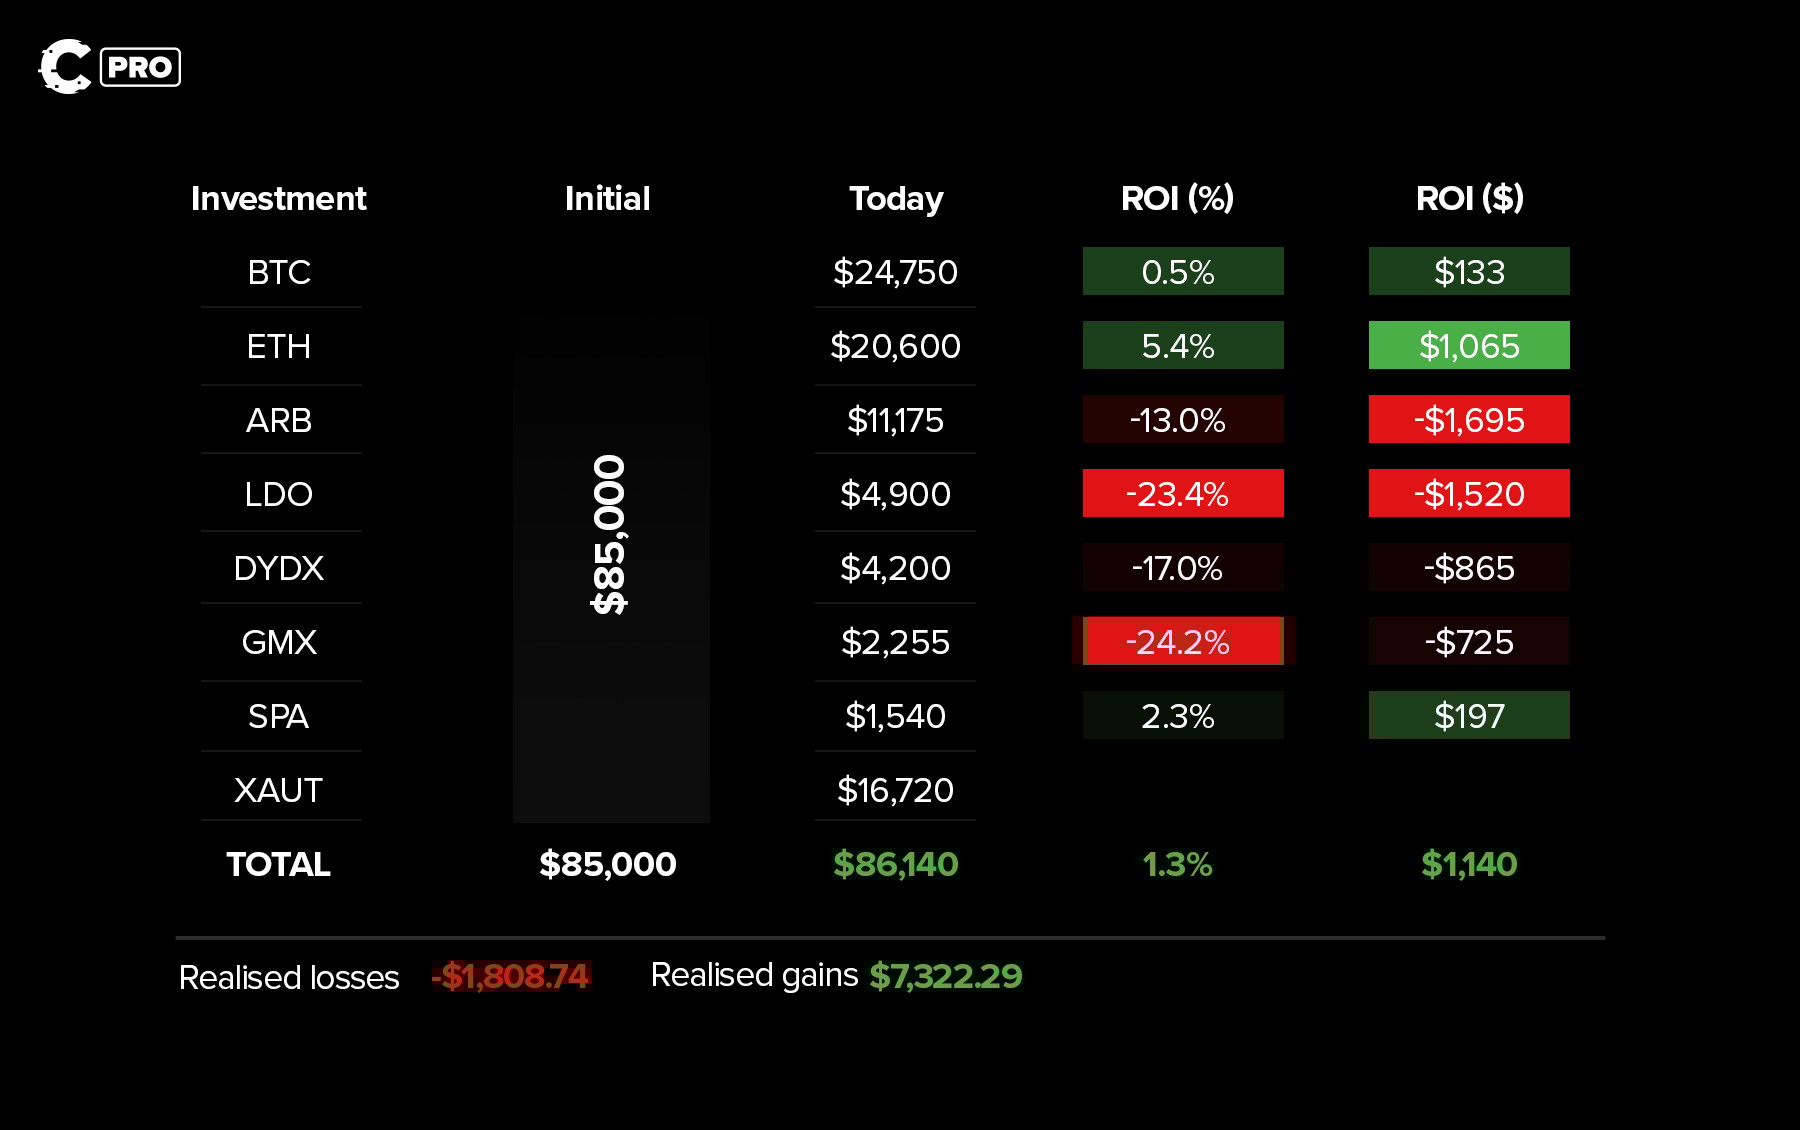Select the red -23.4% LDO cell
The width and height of the screenshot is (1800, 1130).
[x=1182, y=493]
